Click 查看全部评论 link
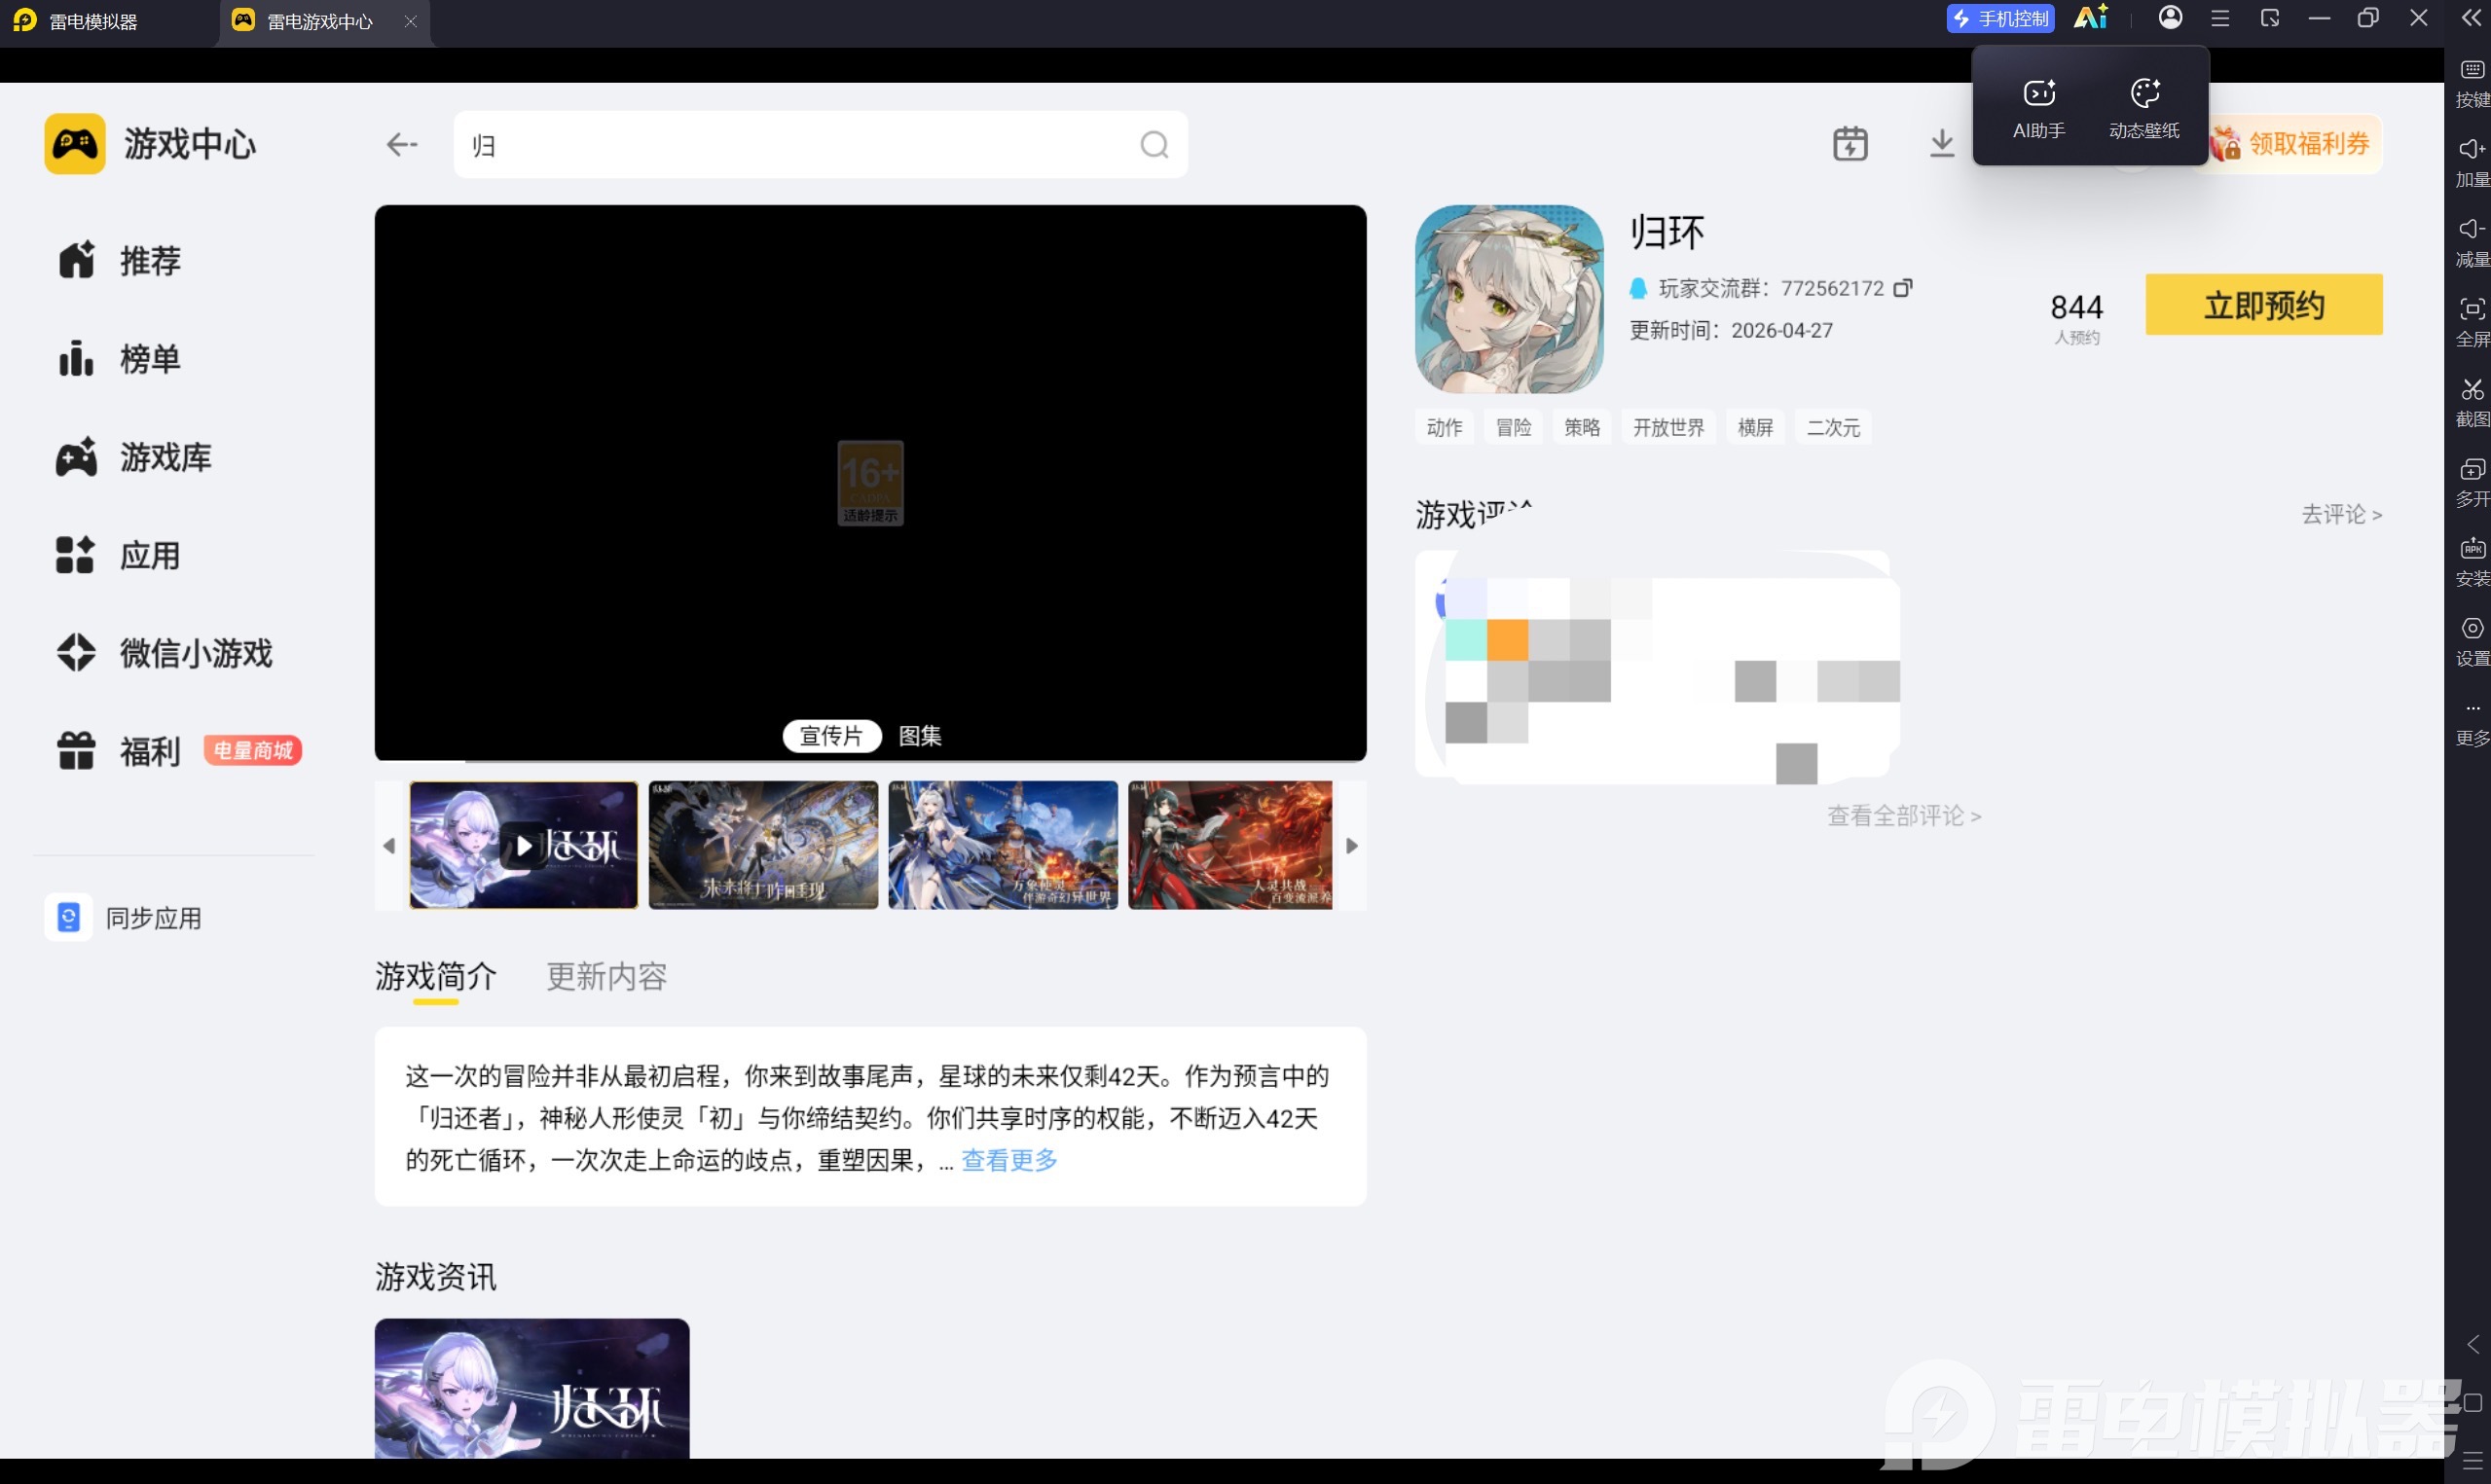This screenshot has height=1484, width=2491. coord(1904,816)
